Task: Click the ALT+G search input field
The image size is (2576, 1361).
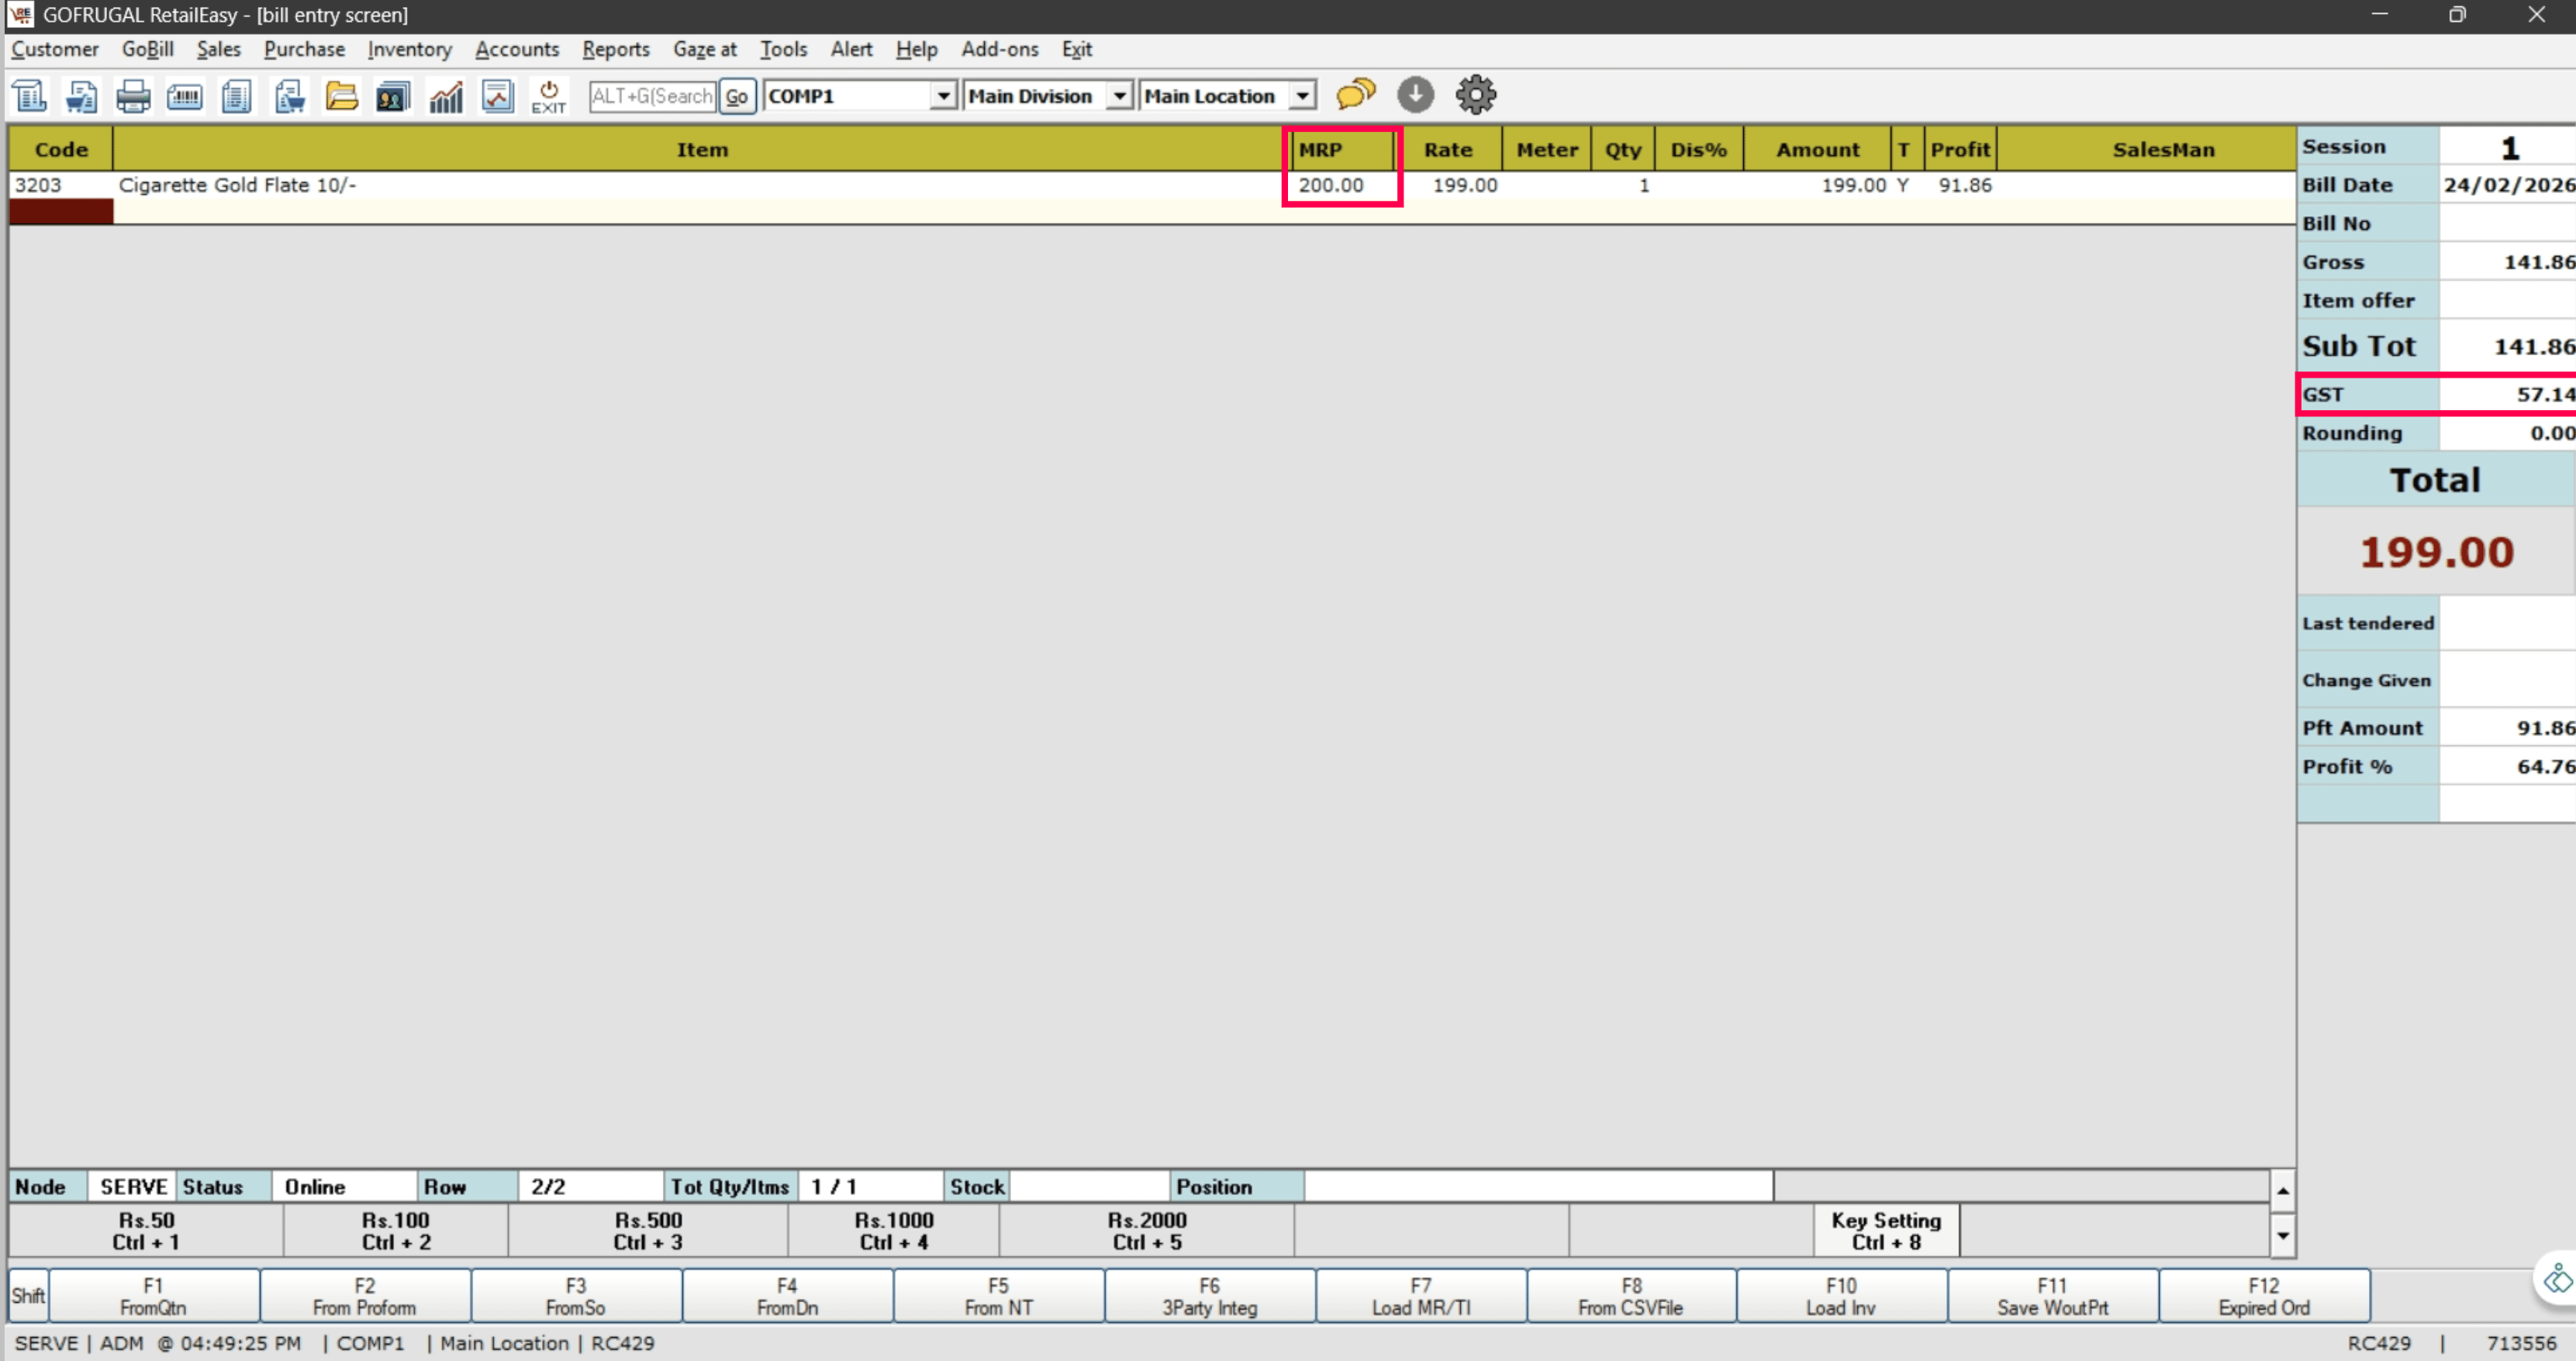Action: 652,96
